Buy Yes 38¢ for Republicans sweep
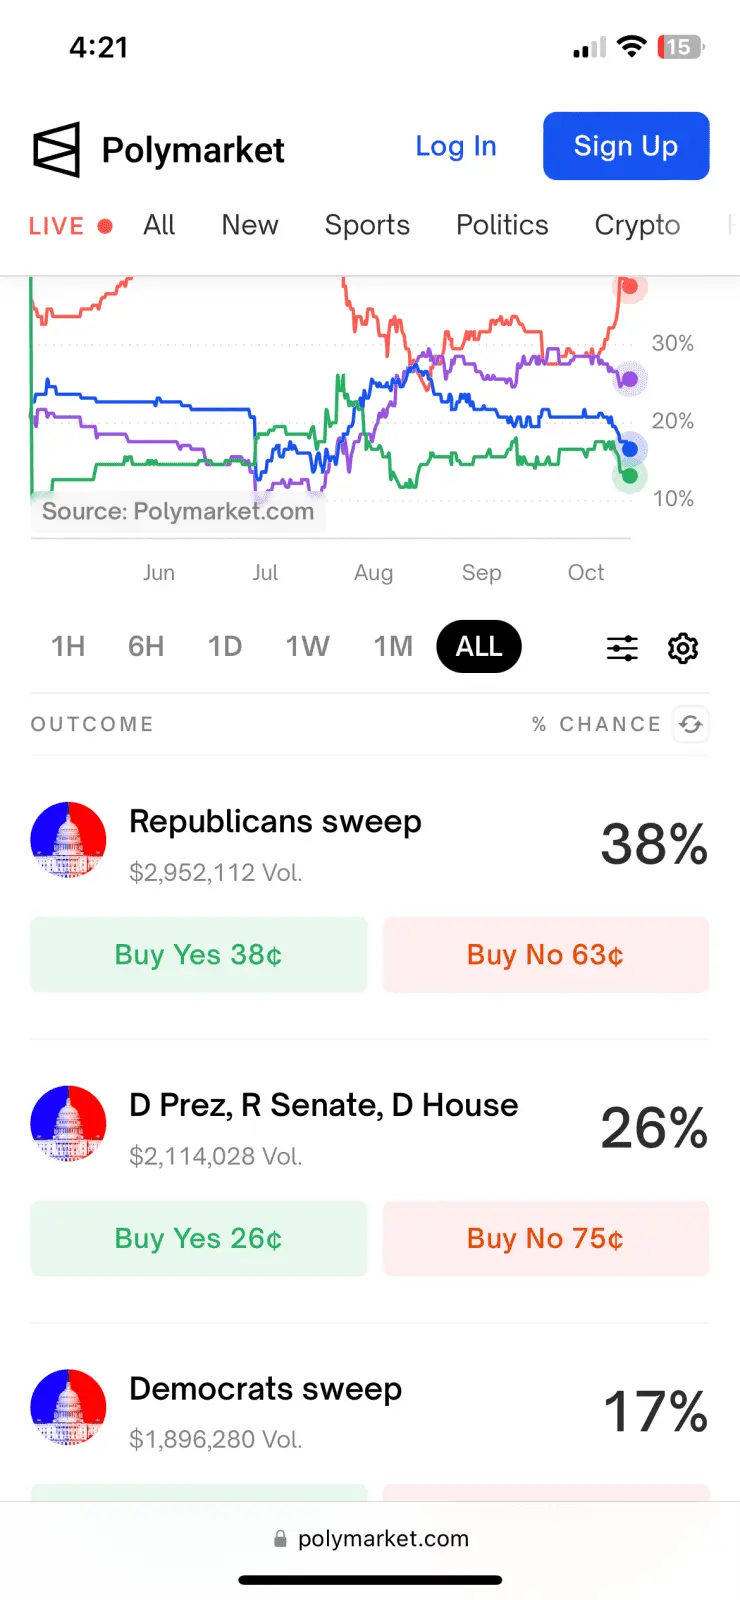Viewport: 740px width, 1600px height. 199,955
